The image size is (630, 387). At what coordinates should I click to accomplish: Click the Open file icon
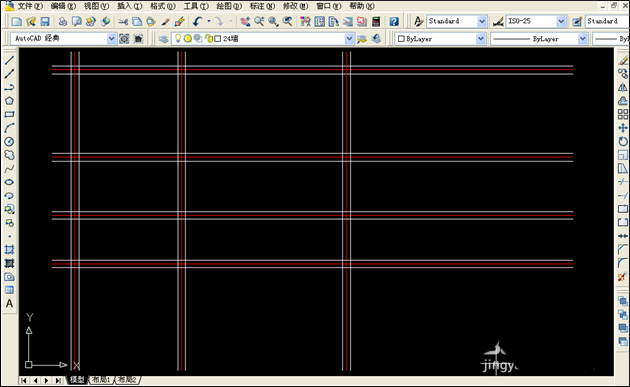tap(31, 21)
